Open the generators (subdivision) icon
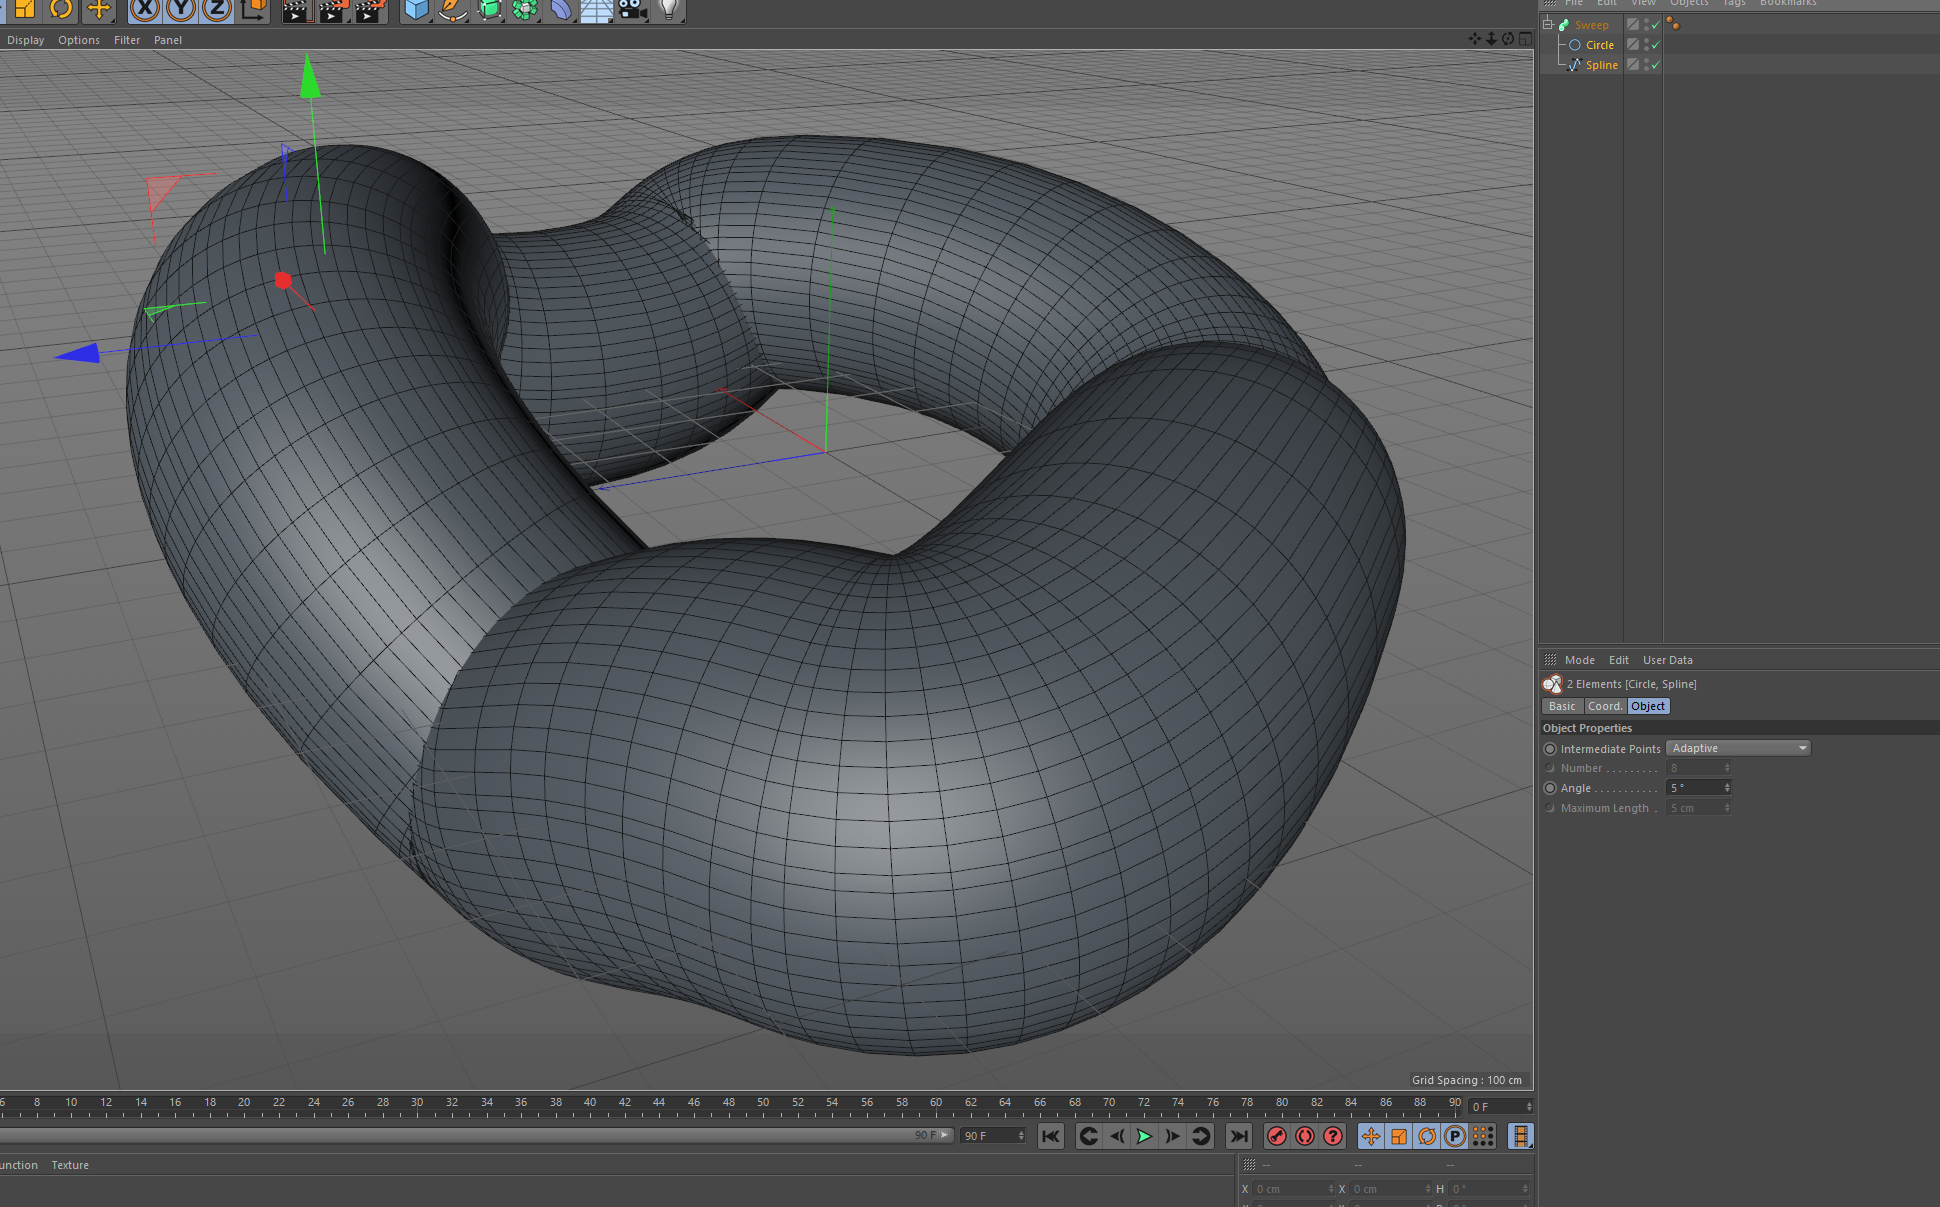The width and height of the screenshot is (1940, 1207). [x=489, y=10]
